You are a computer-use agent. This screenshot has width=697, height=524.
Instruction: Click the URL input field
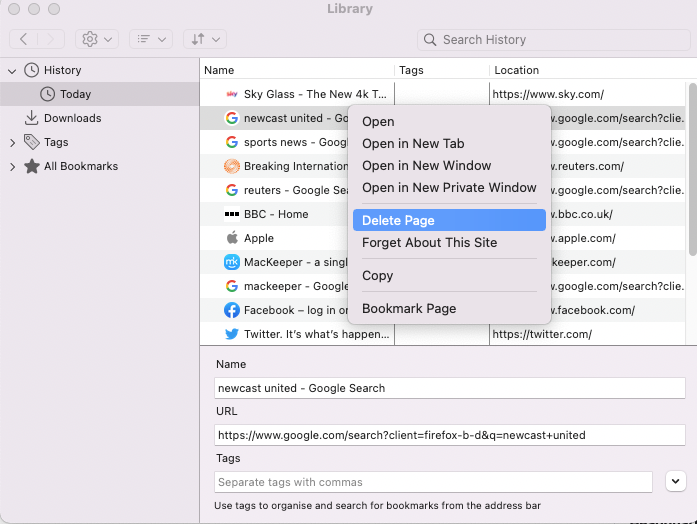coord(449,435)
